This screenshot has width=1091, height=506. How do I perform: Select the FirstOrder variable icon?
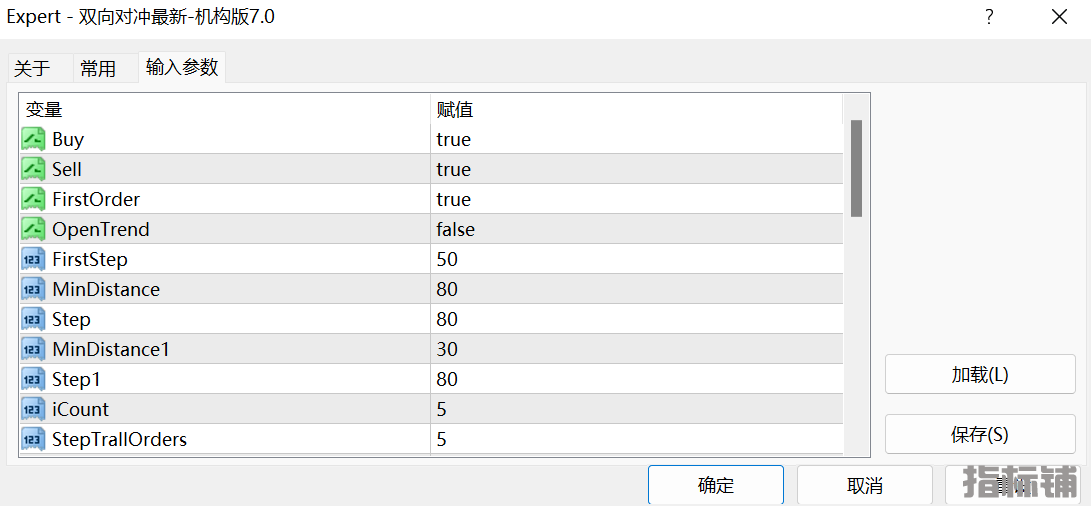pos(33,199)
